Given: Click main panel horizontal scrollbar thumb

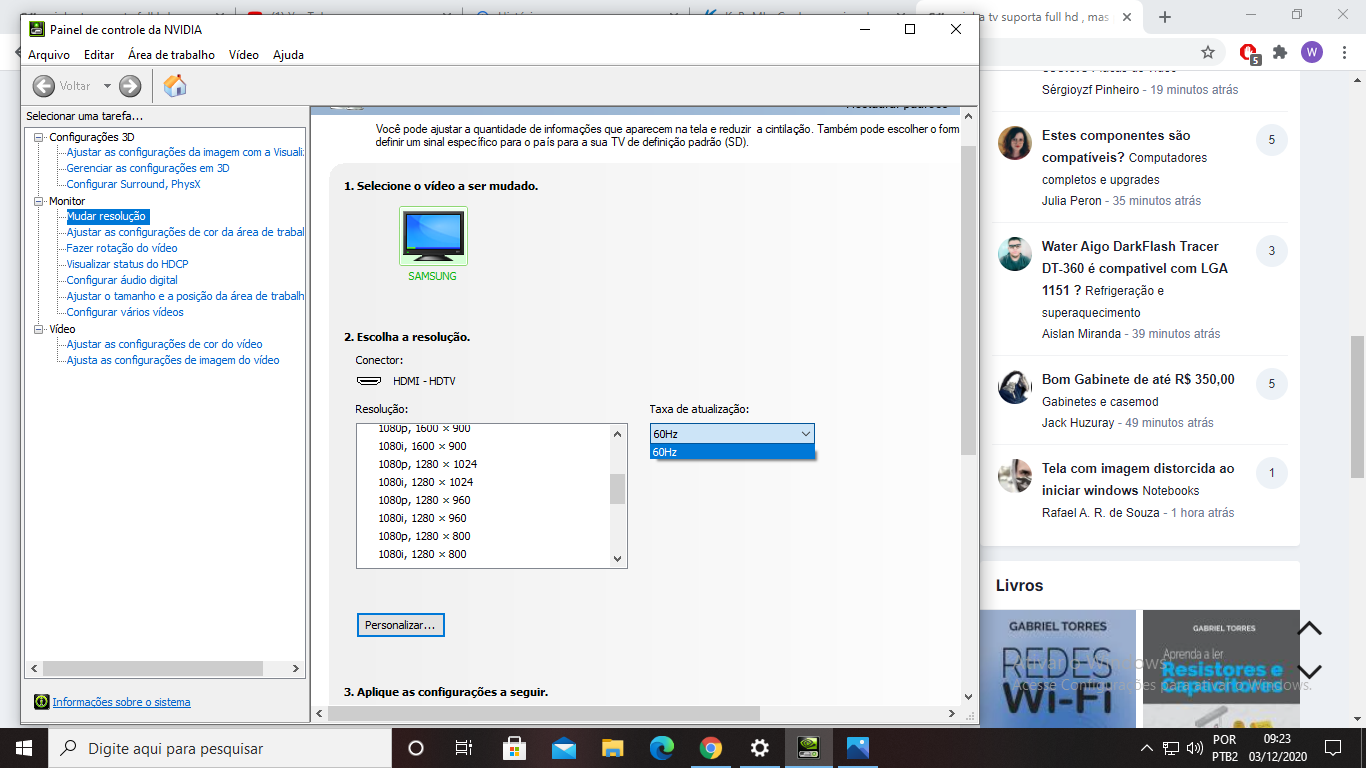Looking at the screenshot, I should [544, 713].
